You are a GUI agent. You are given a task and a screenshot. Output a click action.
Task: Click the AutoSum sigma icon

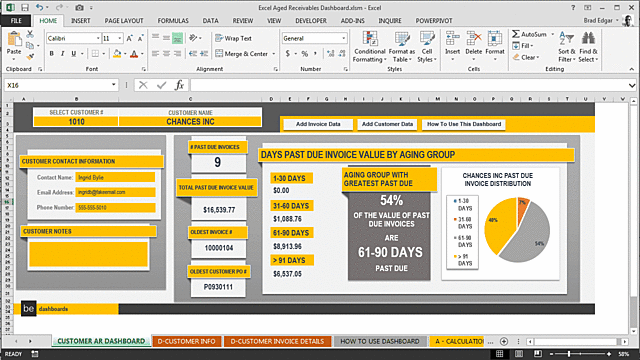point(516,34)
